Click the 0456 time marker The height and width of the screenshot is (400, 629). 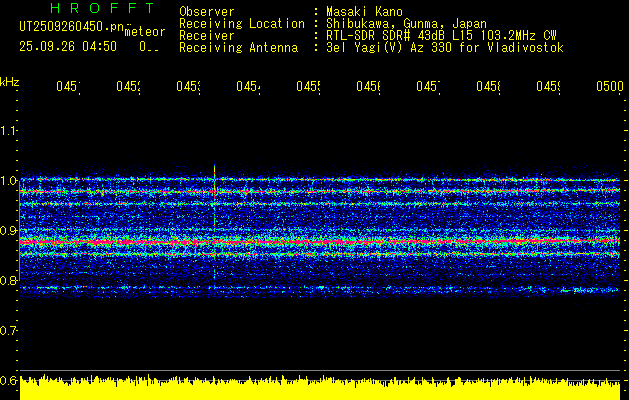(x=368, y=86)
